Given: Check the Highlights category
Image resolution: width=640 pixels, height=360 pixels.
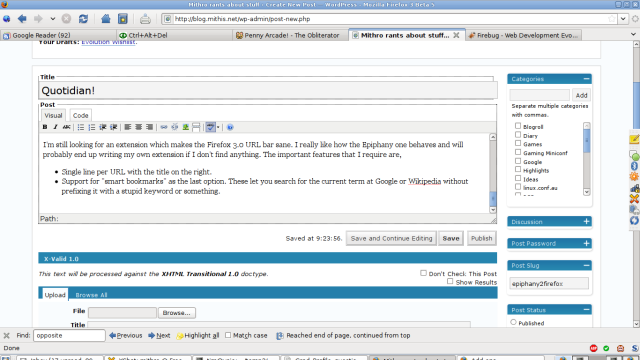Looking at the screenshot, I should 518,169.
